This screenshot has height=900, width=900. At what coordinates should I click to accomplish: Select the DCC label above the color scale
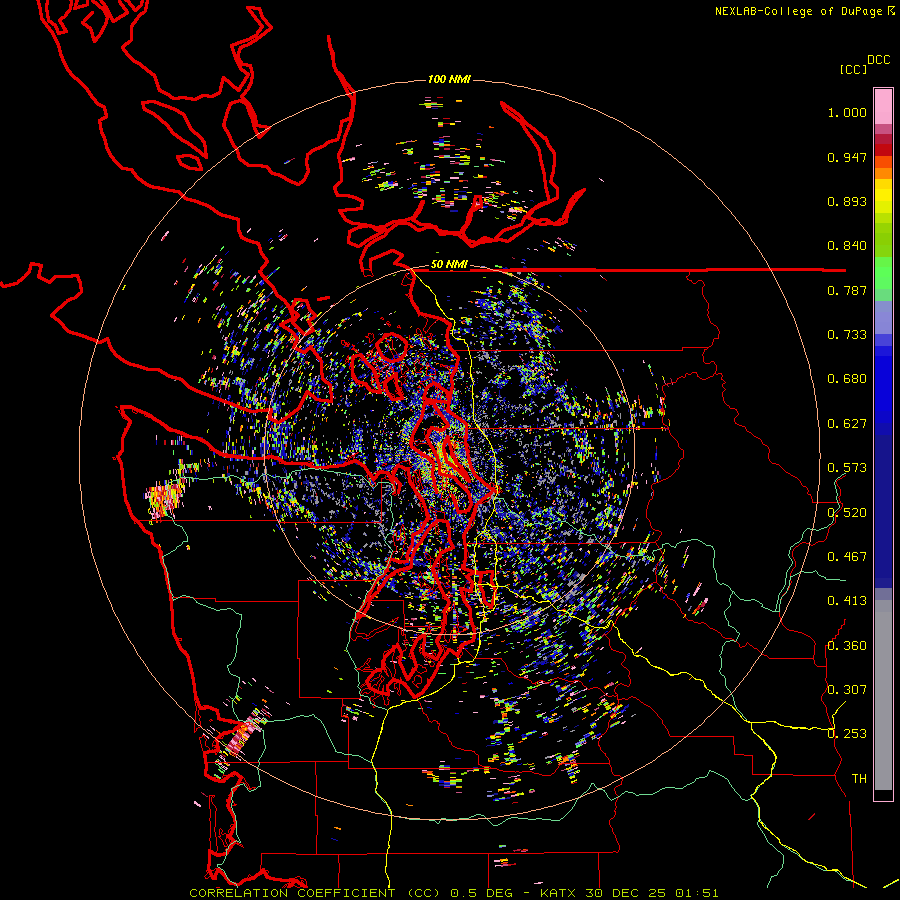tap(878, 60)
